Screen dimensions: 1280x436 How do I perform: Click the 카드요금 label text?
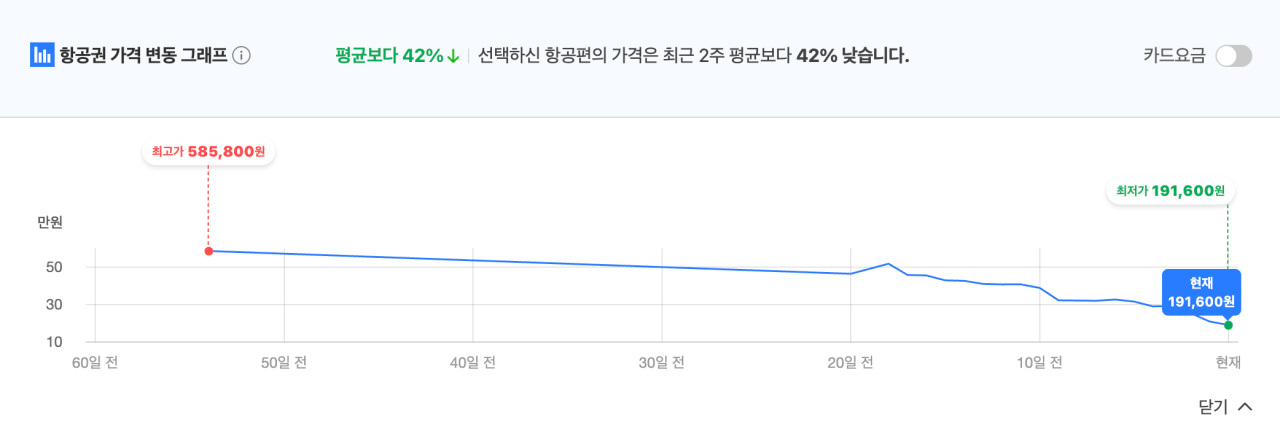tap(1174, 56)
